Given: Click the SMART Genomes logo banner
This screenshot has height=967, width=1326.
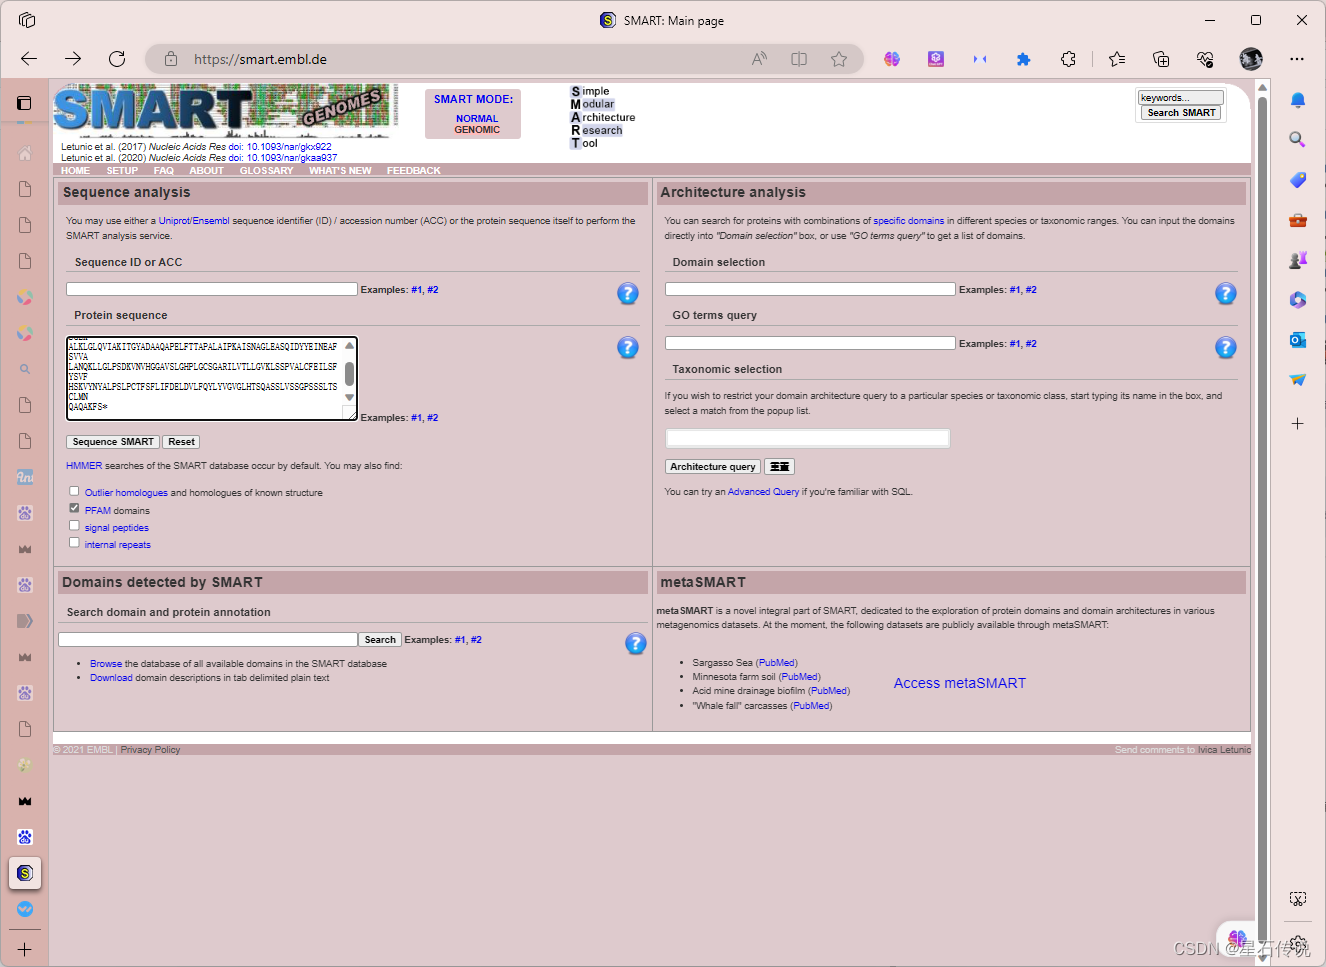Looking at the screenshot, I should pyautogui.click(x=226, y=110).
